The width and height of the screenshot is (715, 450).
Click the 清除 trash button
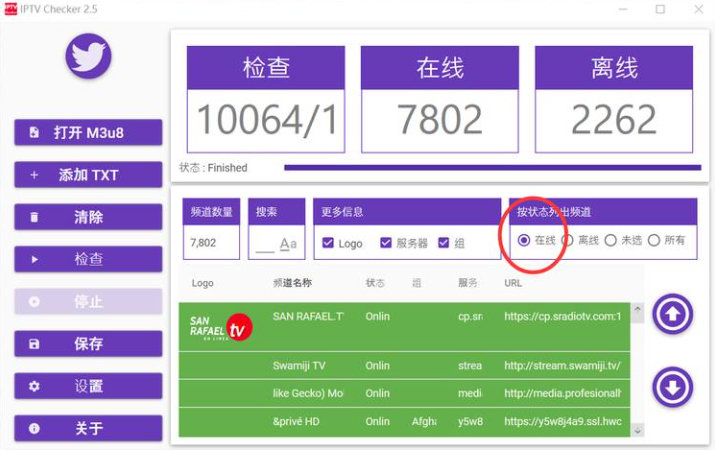(x=88, y=217)
